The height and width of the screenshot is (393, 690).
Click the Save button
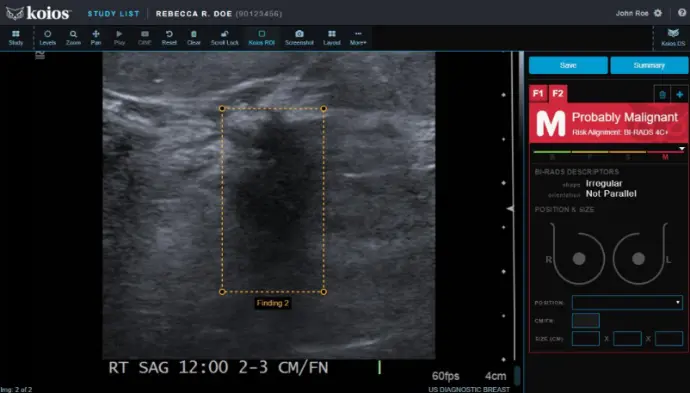568,65
